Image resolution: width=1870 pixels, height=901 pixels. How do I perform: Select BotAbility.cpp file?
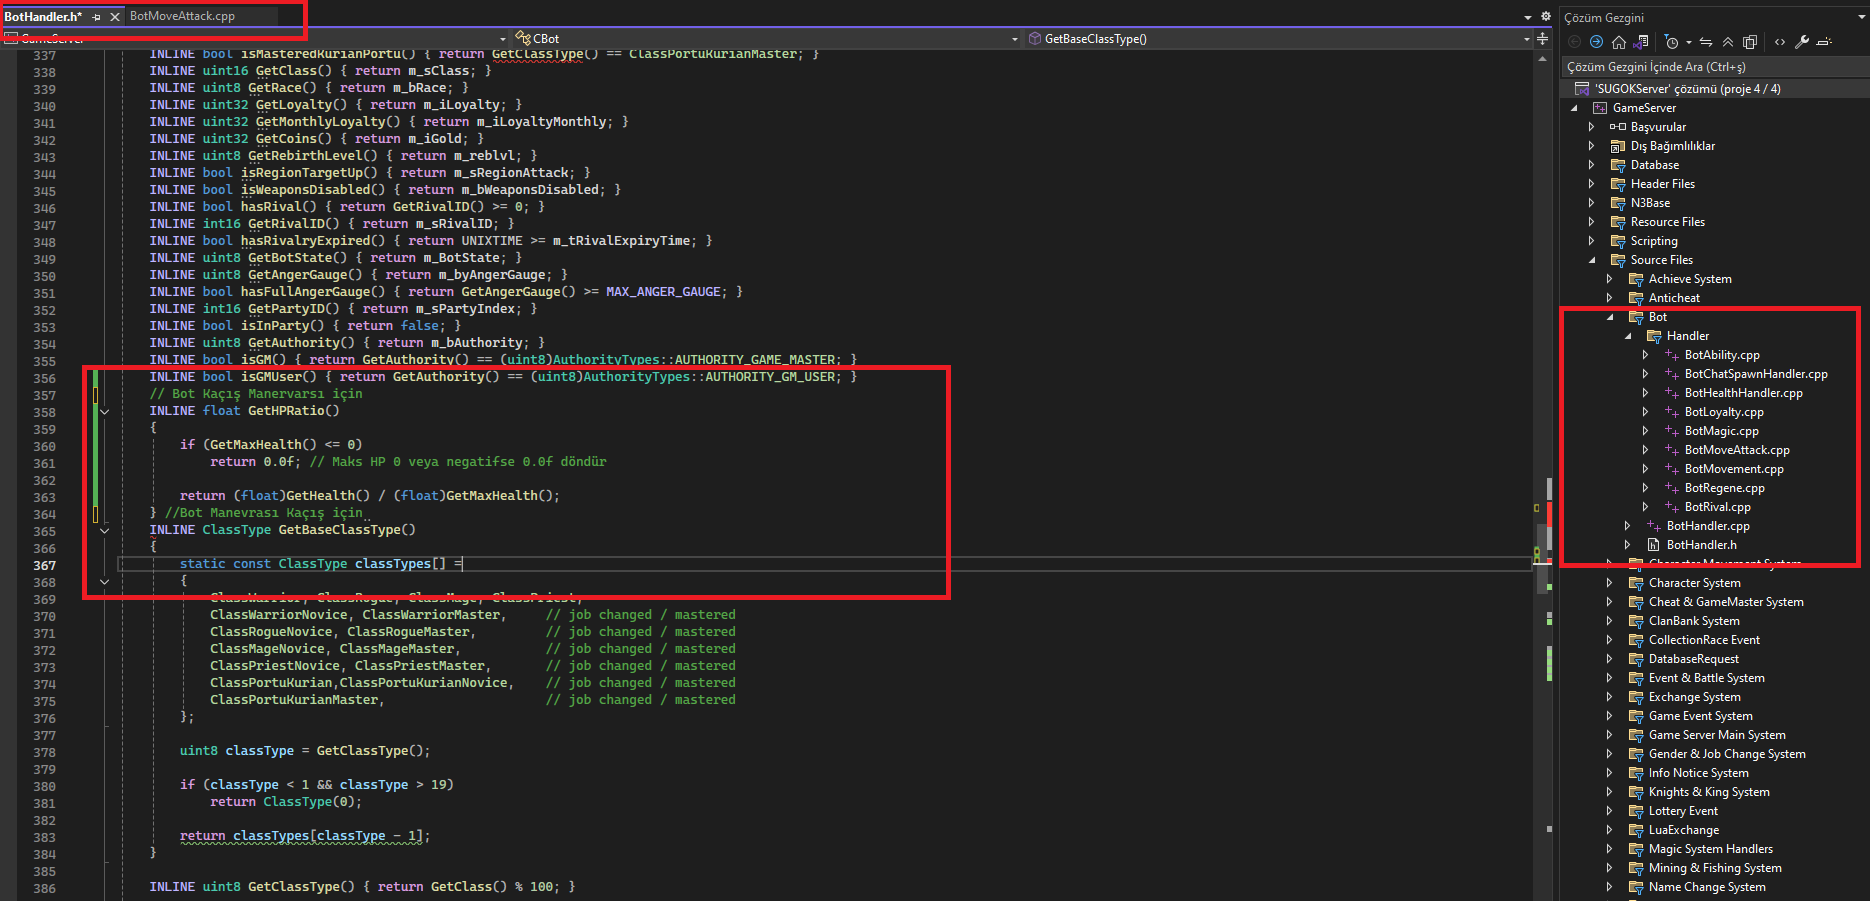click(x=1722, y=355)
